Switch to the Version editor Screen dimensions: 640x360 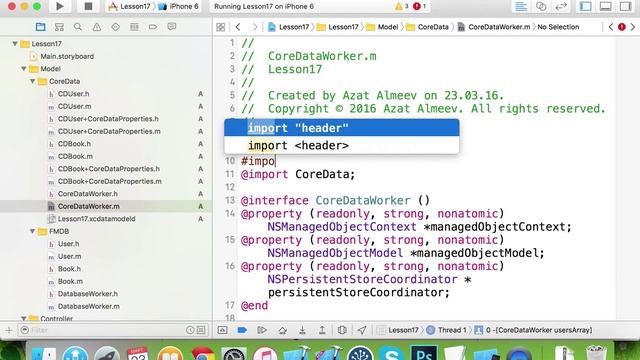[x=561, y=7]
